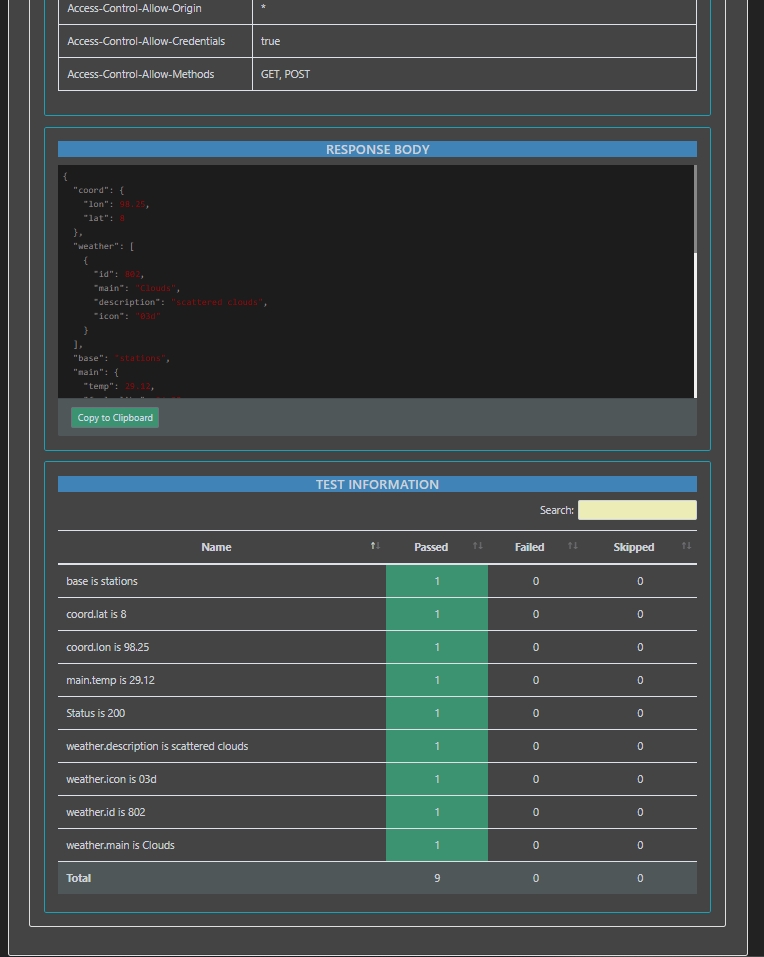This screenshot has width=764, height=957.
Task: Click the "lon" line in response JSON
Action: click(116, 204)
